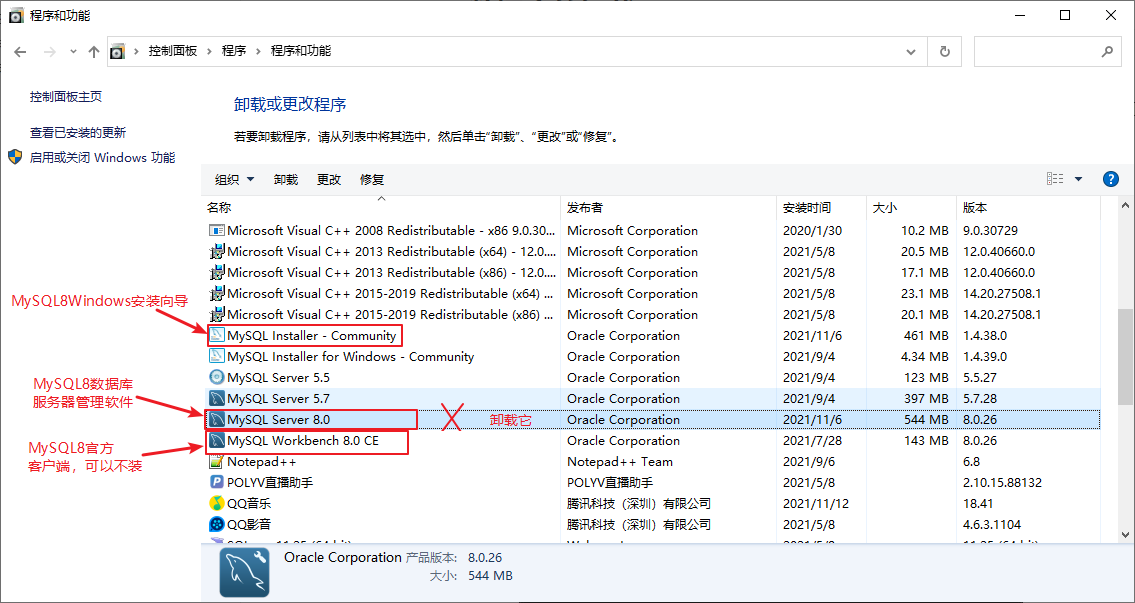Click Visual C++ 2015-2019 Redistributable (x64) icon

point(216,293)
